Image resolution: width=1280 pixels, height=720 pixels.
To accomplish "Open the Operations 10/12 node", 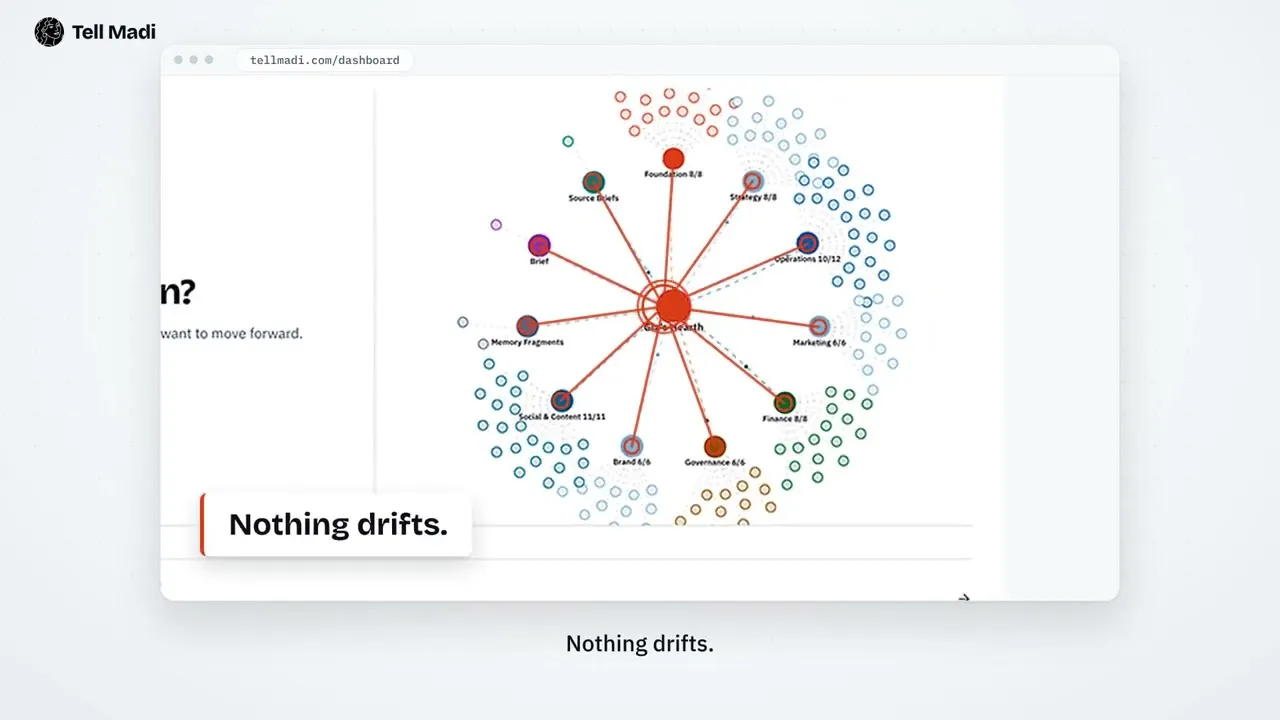I will coord(808,242).
